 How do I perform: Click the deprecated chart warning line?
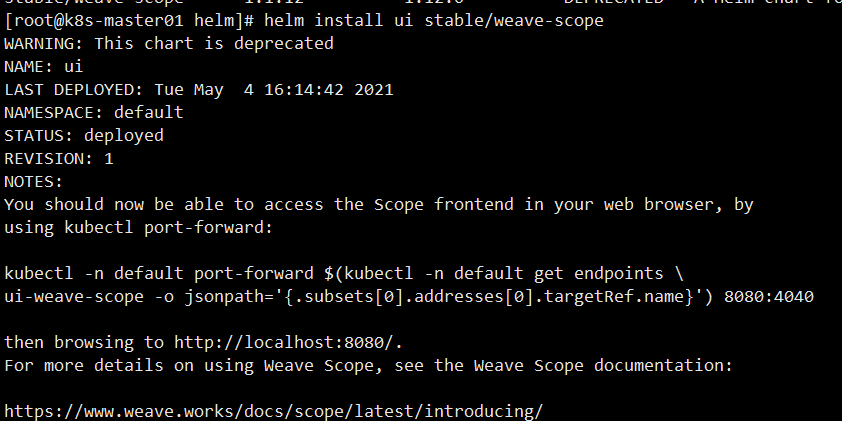[169, 43]
